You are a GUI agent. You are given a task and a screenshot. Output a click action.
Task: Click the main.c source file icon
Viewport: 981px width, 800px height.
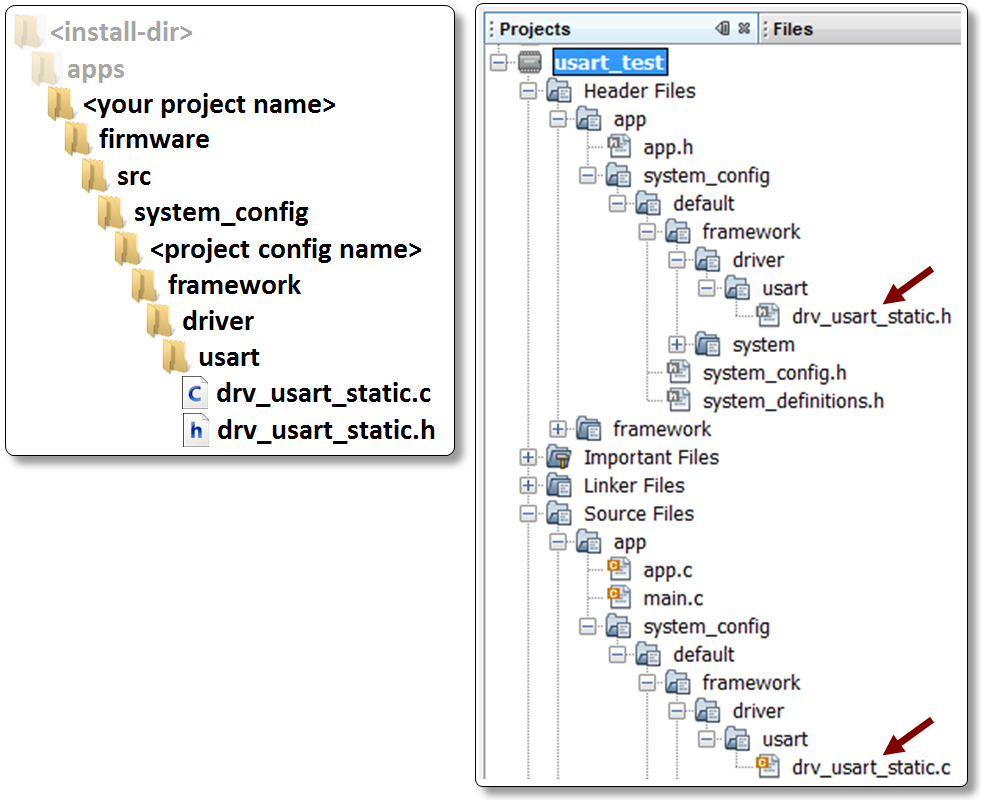click(619, 598)
